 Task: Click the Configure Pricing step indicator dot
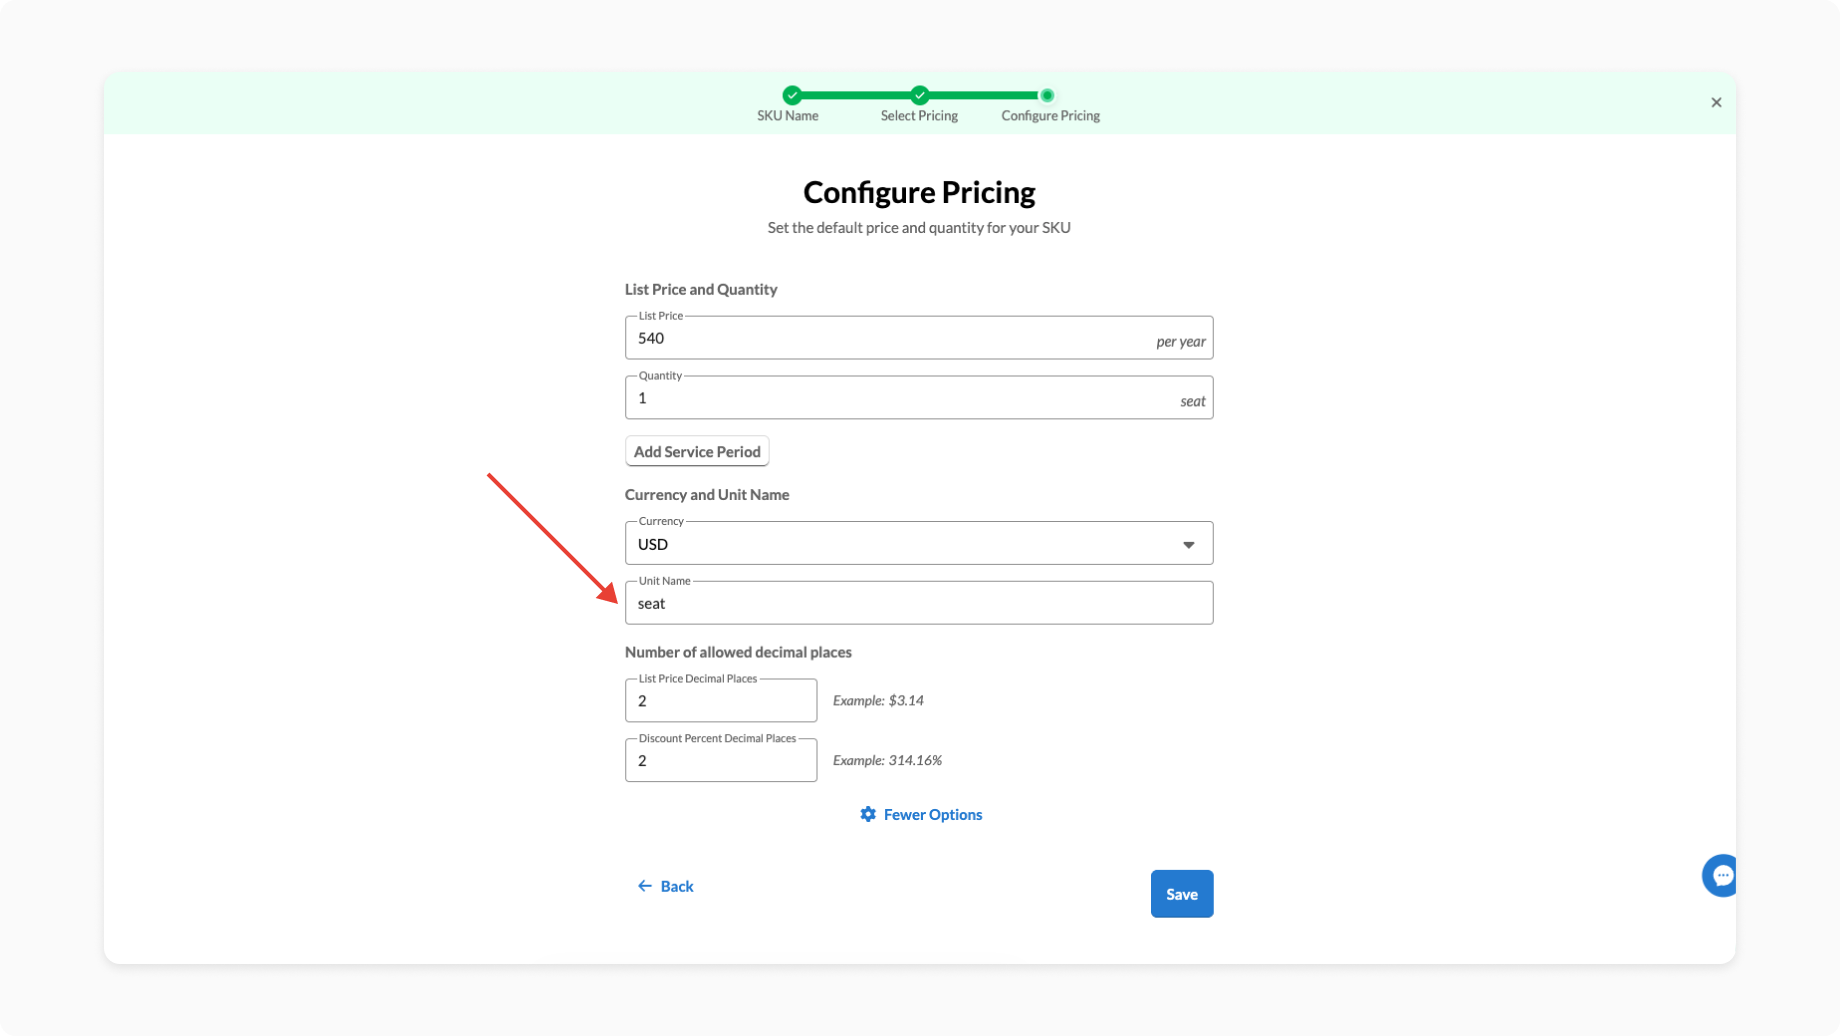pos(1047,95)
